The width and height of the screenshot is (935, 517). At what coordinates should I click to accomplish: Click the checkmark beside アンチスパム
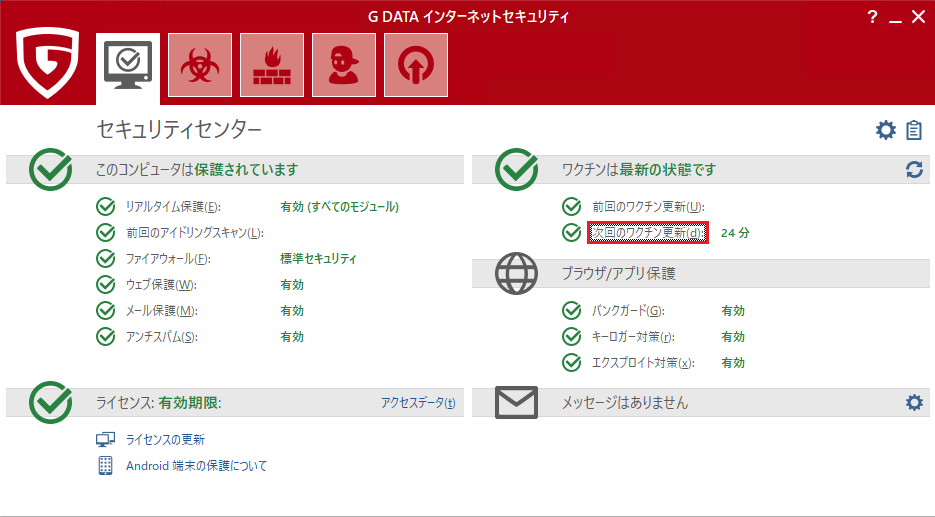click(106, 336)
